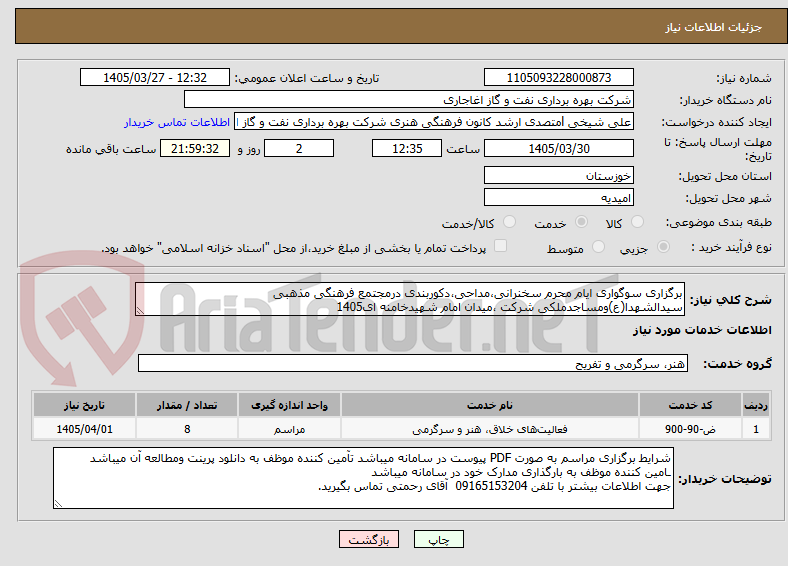Click need date cell 1405/04/01

click(x=84, y=429)
